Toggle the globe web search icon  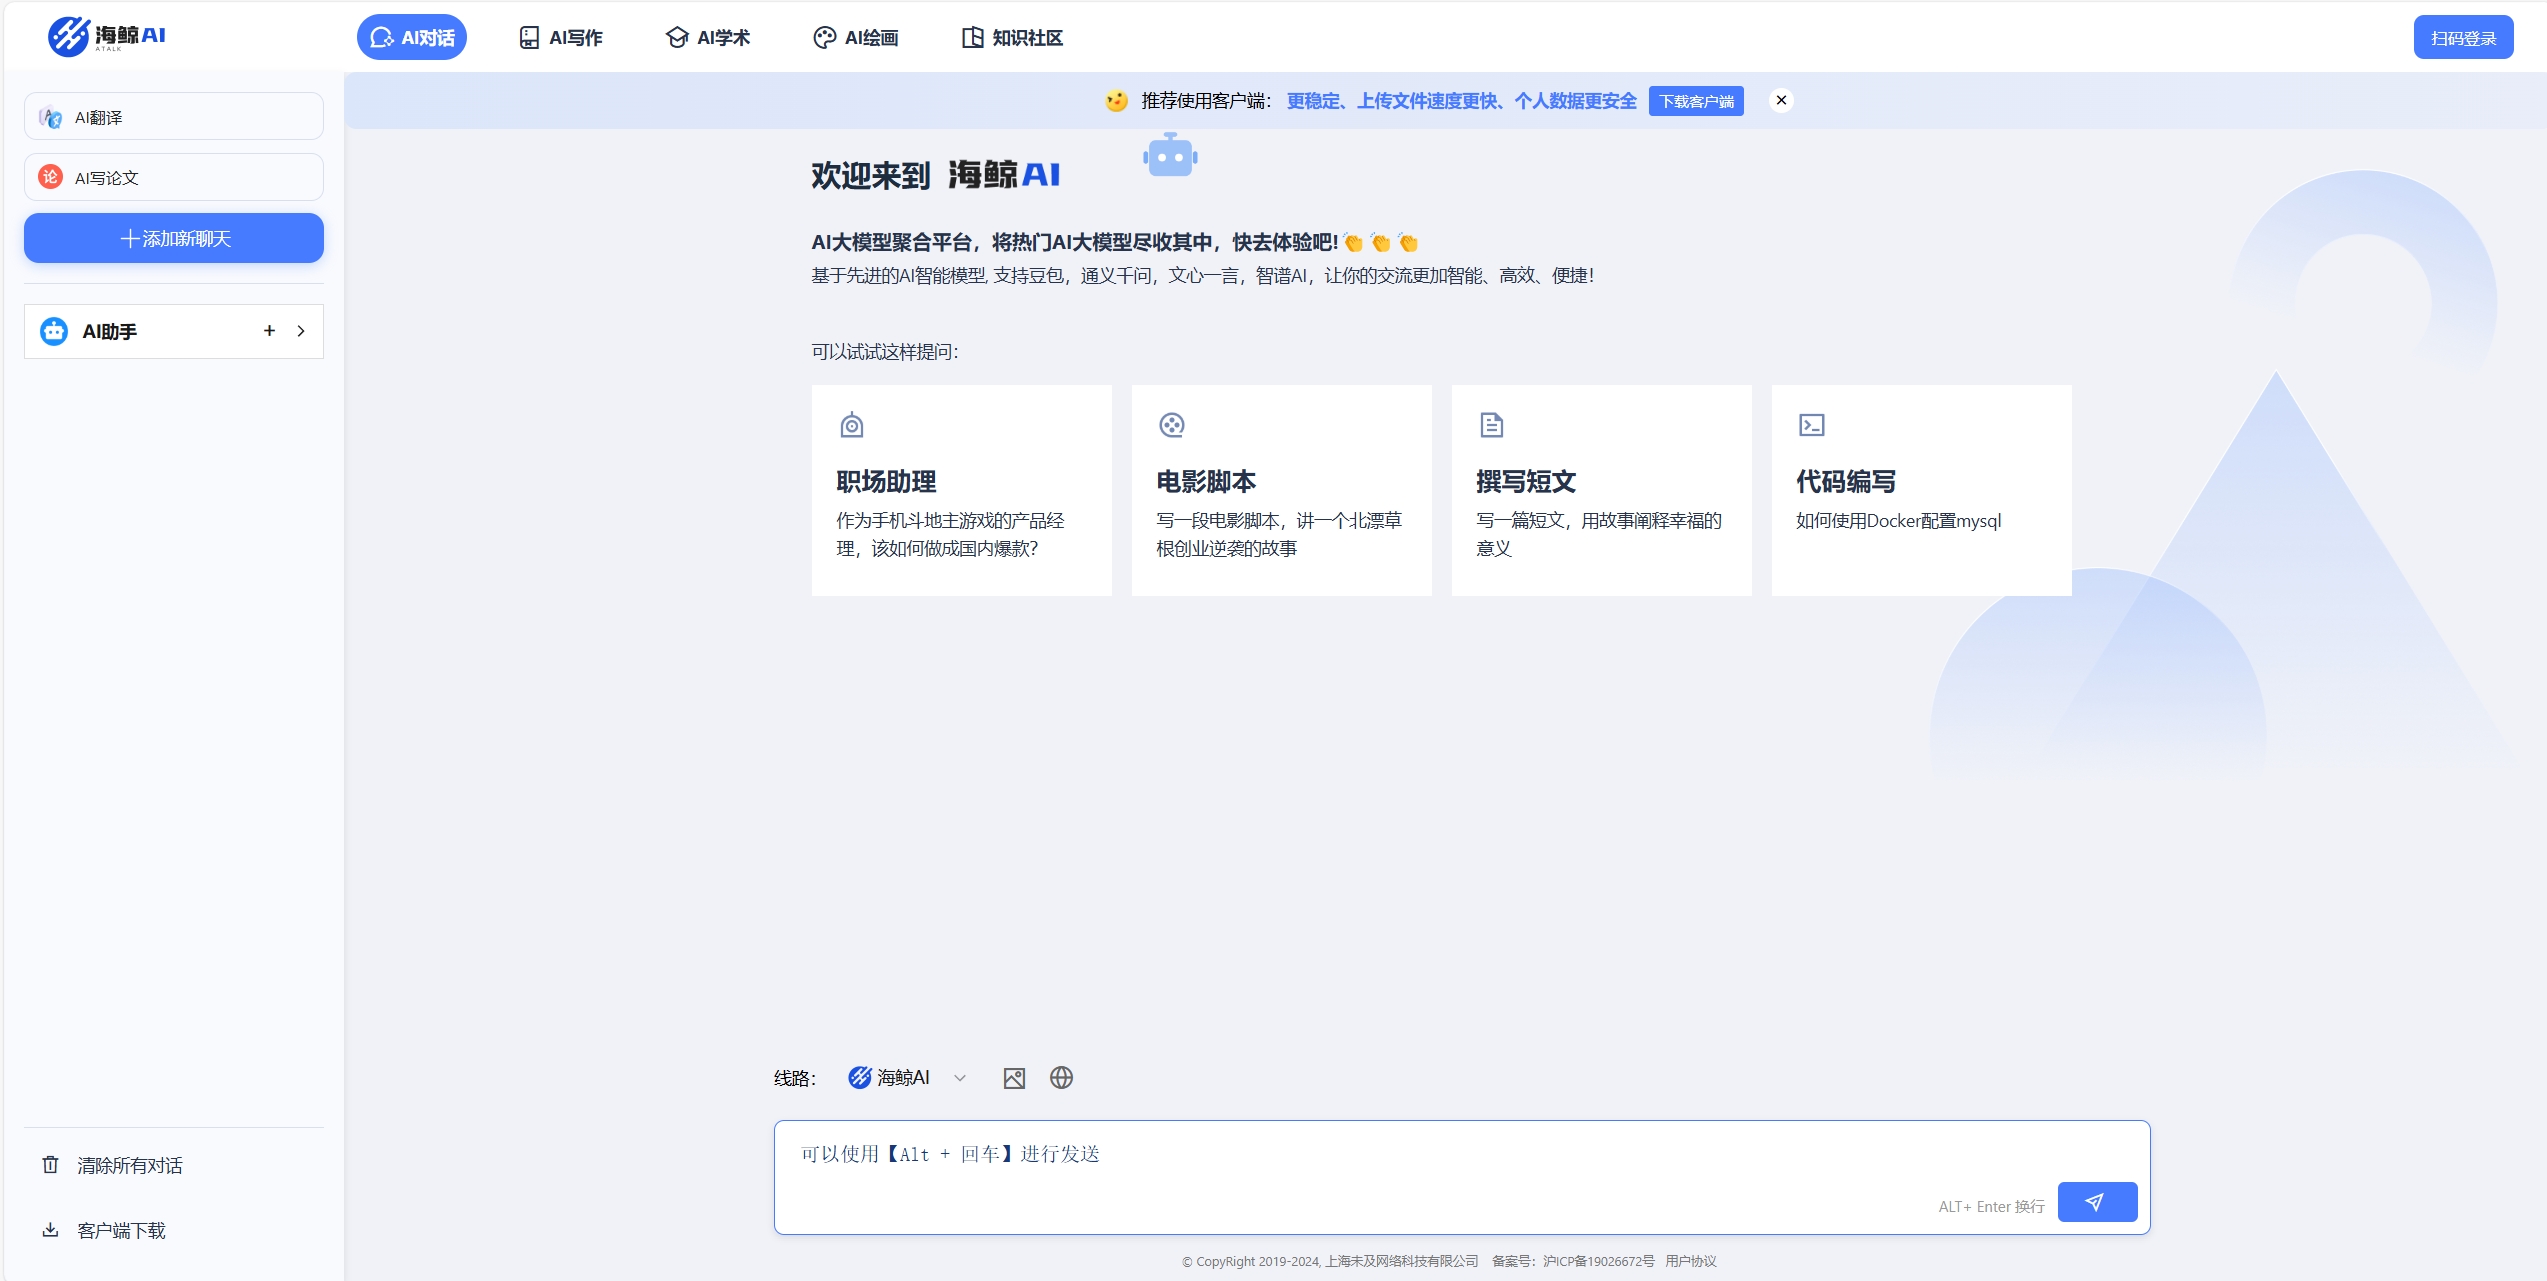point(1061,1077)
